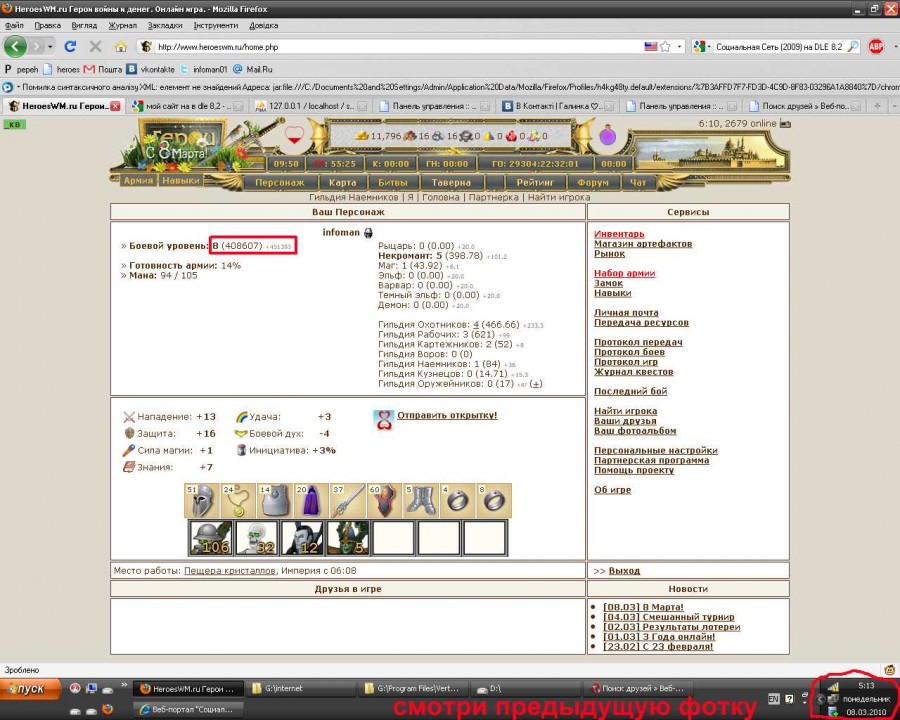Viewport: 900px width, 720px height.
Task: Open the Рейтинг game menu
Action: pyautogui.click(x=535, y=183)
